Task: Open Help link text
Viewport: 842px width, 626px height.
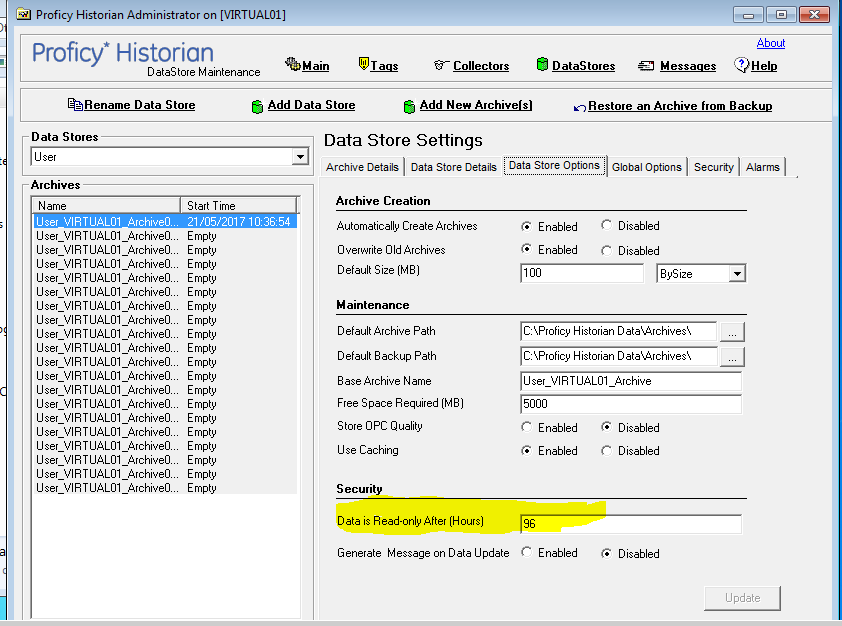Action: pos(764,66)
